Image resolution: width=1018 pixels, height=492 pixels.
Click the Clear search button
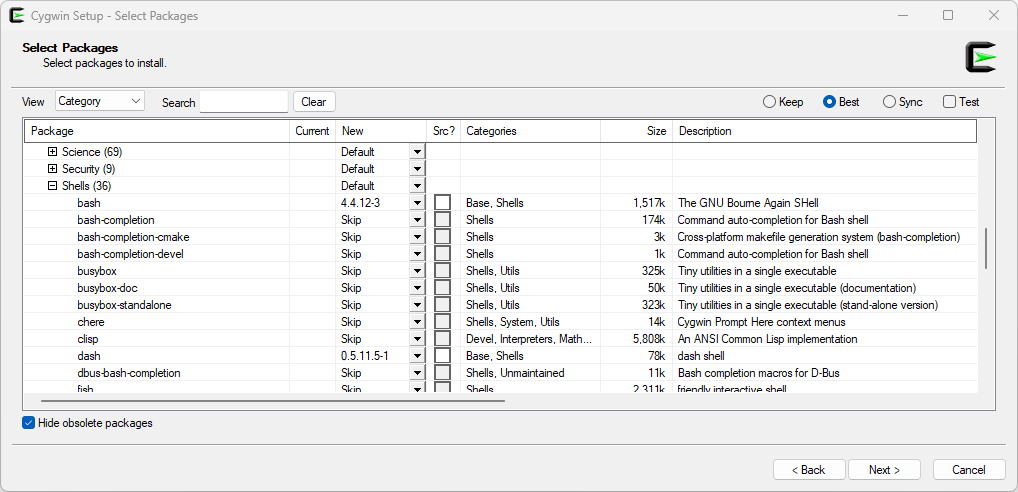coord(314,102)
